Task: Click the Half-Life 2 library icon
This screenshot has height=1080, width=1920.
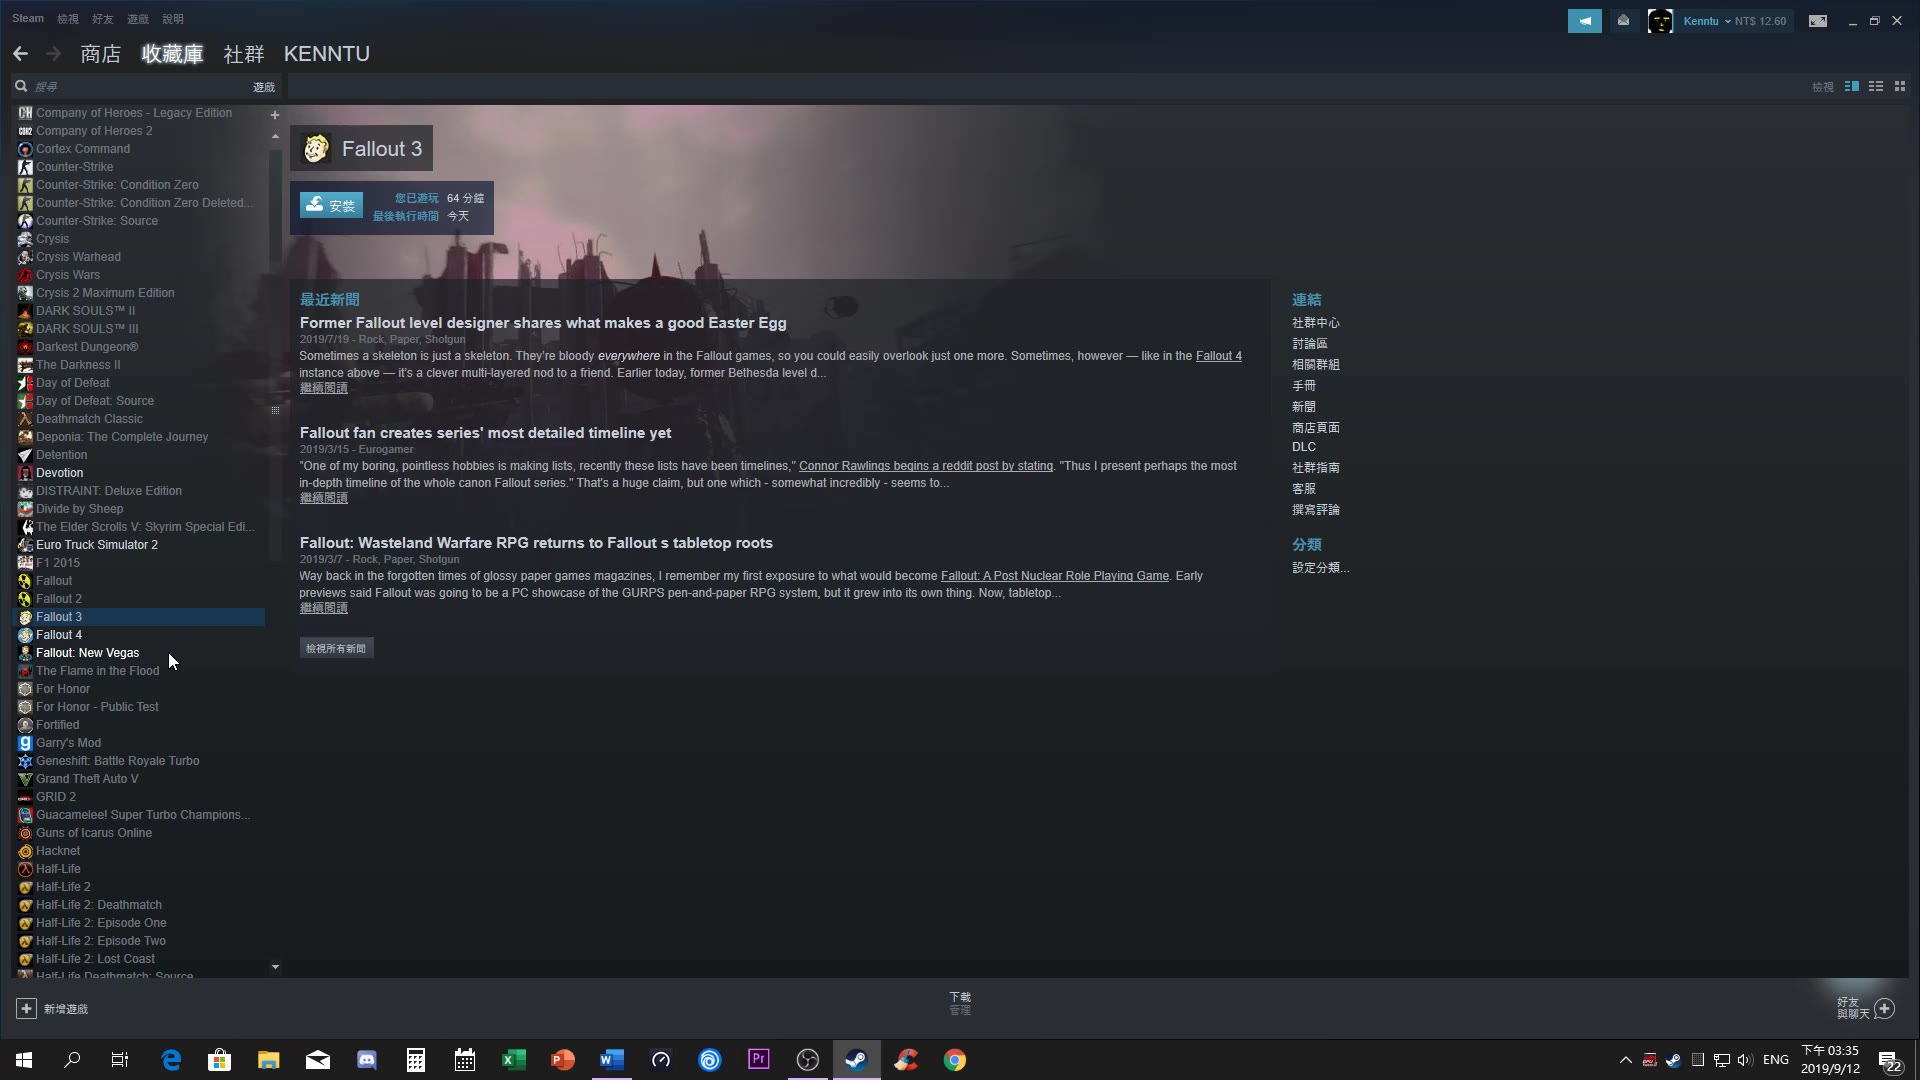Action: (x=24, y=886)
